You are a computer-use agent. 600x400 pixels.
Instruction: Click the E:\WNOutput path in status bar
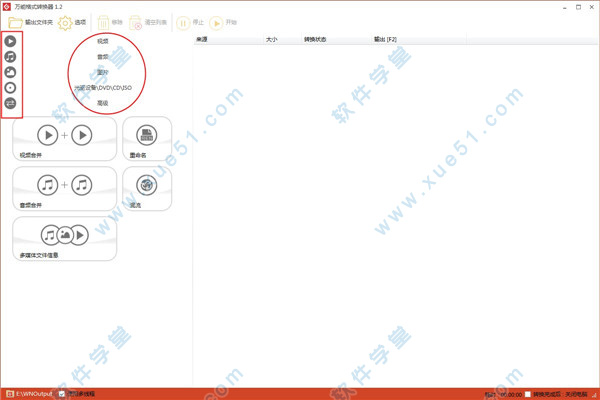pos(33,394)
